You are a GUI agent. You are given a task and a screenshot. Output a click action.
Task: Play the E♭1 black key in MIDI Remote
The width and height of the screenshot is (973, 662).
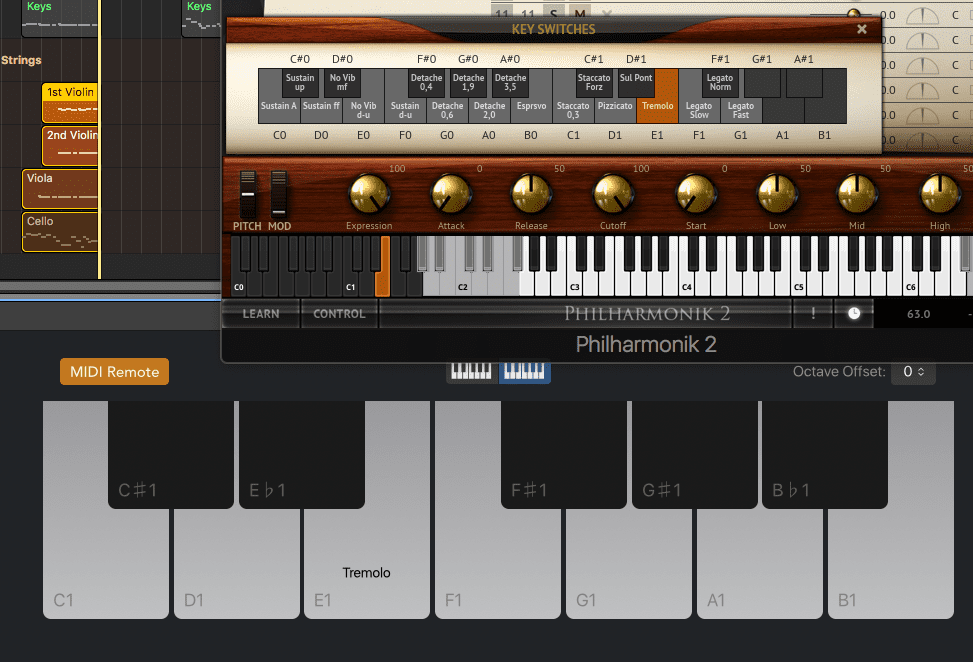tap(302, 455)
